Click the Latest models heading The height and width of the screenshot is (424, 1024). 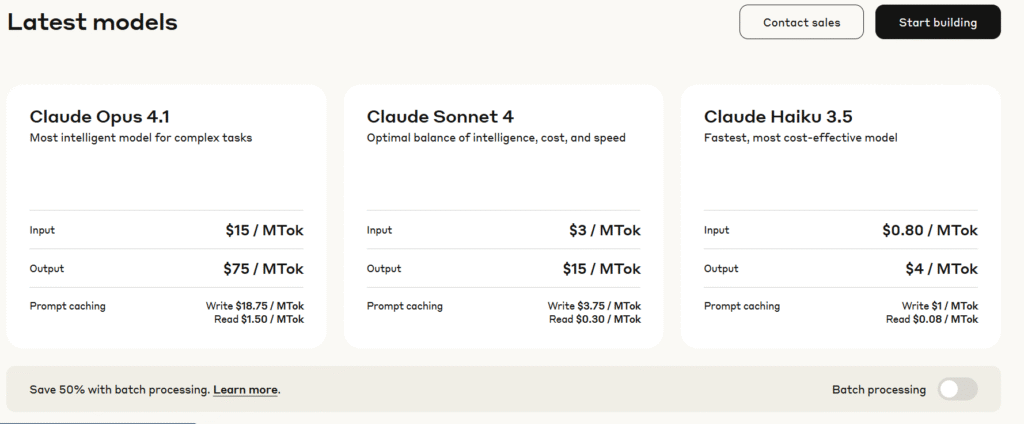tap(92, 22)
